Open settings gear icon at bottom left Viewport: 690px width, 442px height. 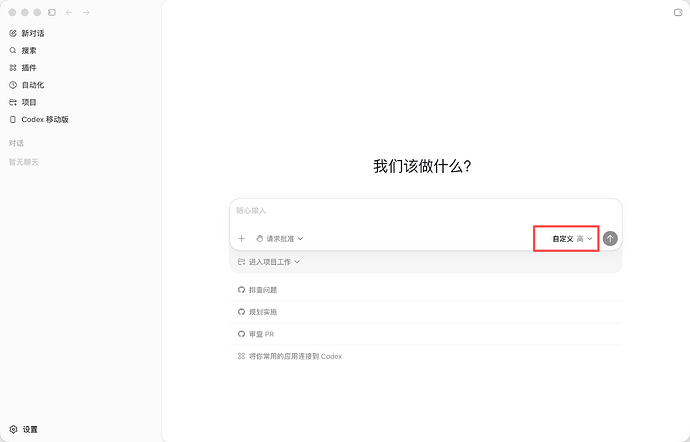13,429
